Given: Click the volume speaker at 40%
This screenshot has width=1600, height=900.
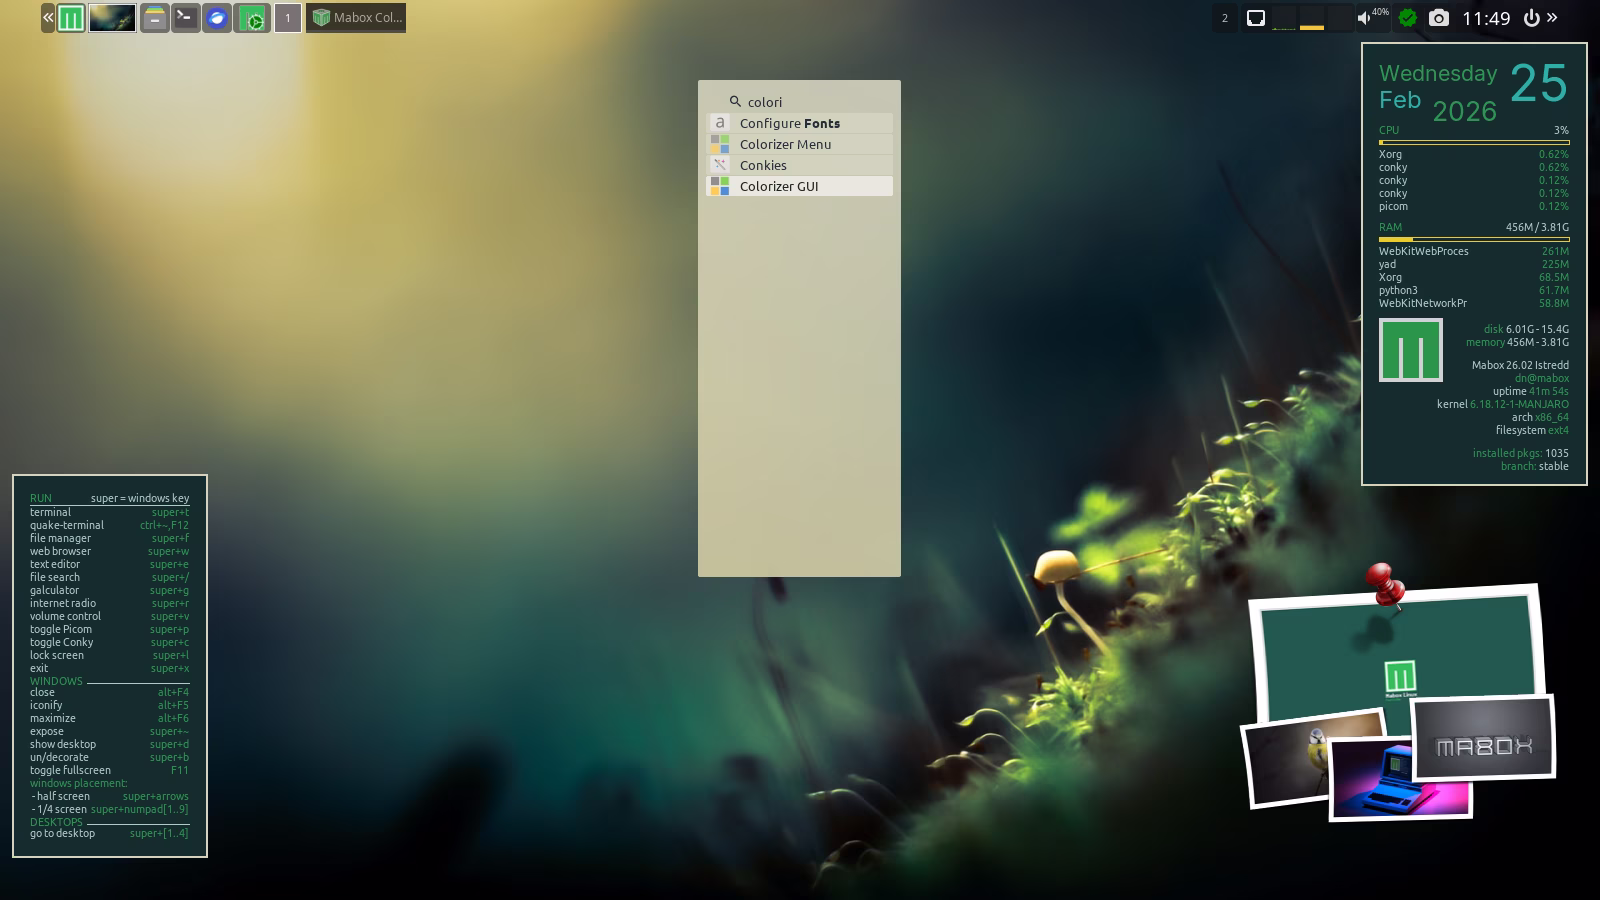Looking at the screenshot, I should (x=1364, y=18).
